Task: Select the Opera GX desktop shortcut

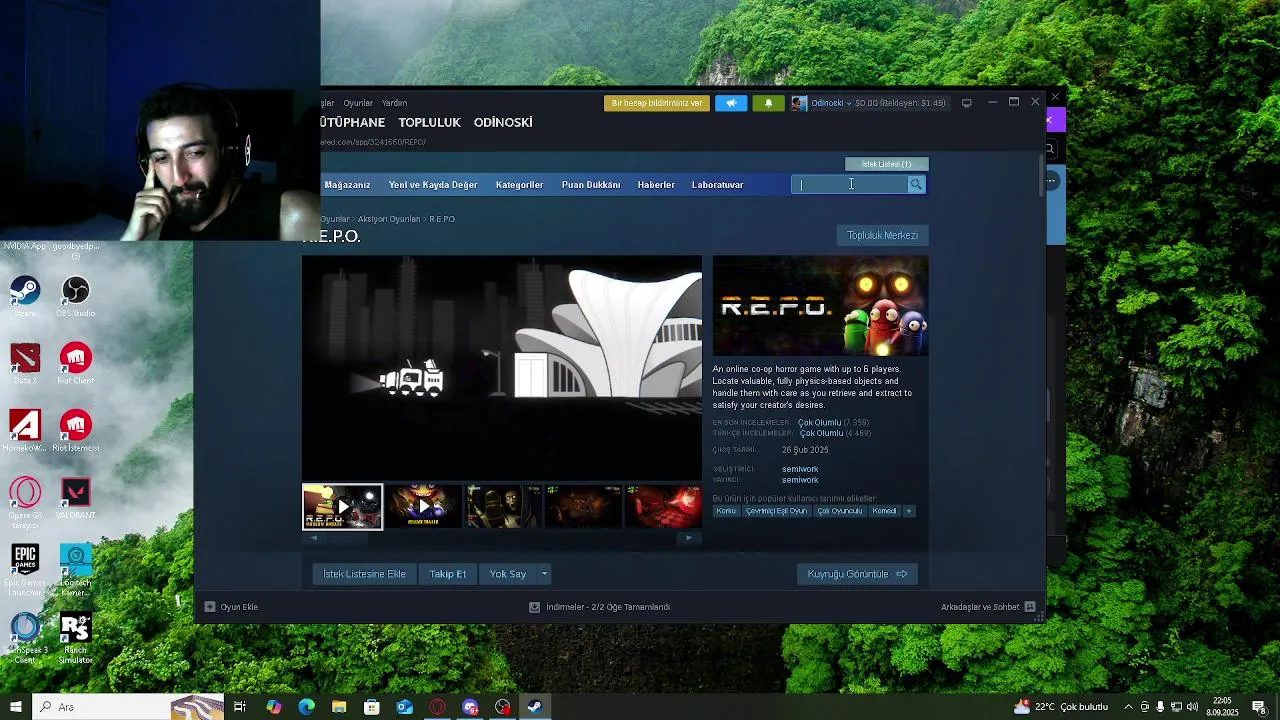Action: point(25,503)
